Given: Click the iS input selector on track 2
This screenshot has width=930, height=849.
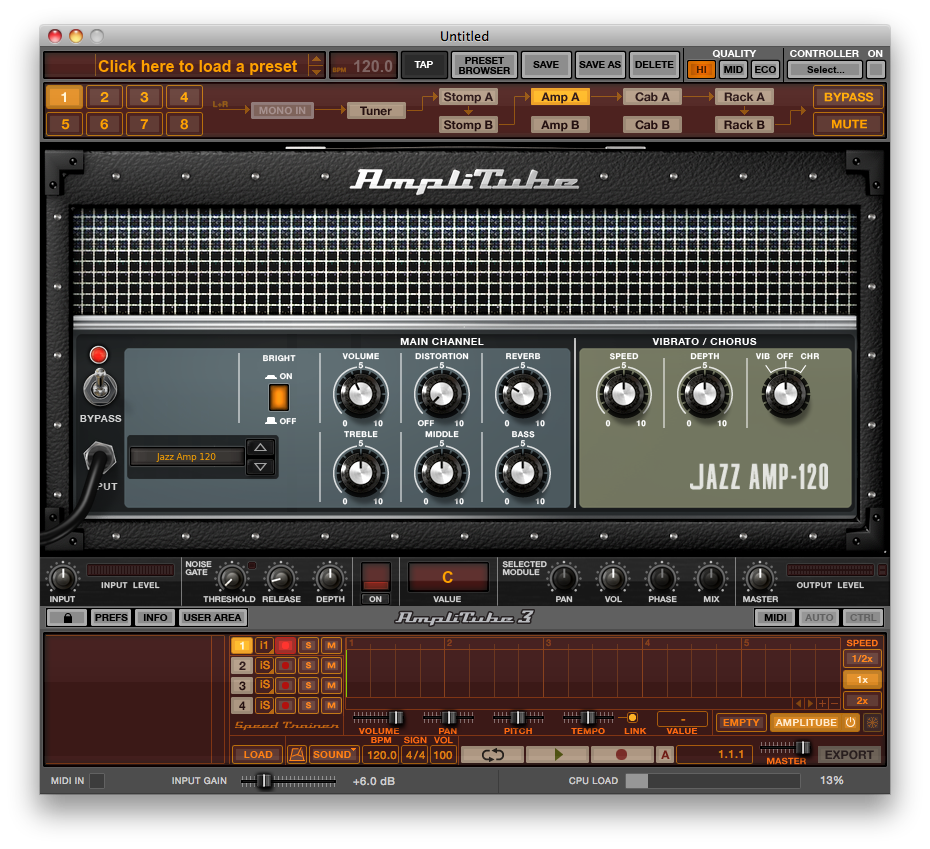Looking at the screenshot, I should click(x=265, y=666).
